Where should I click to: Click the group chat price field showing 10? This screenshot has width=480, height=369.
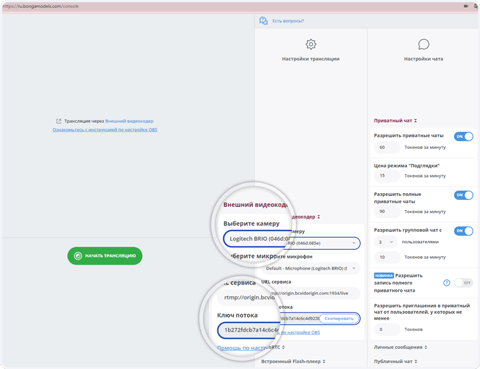point(387,257)
